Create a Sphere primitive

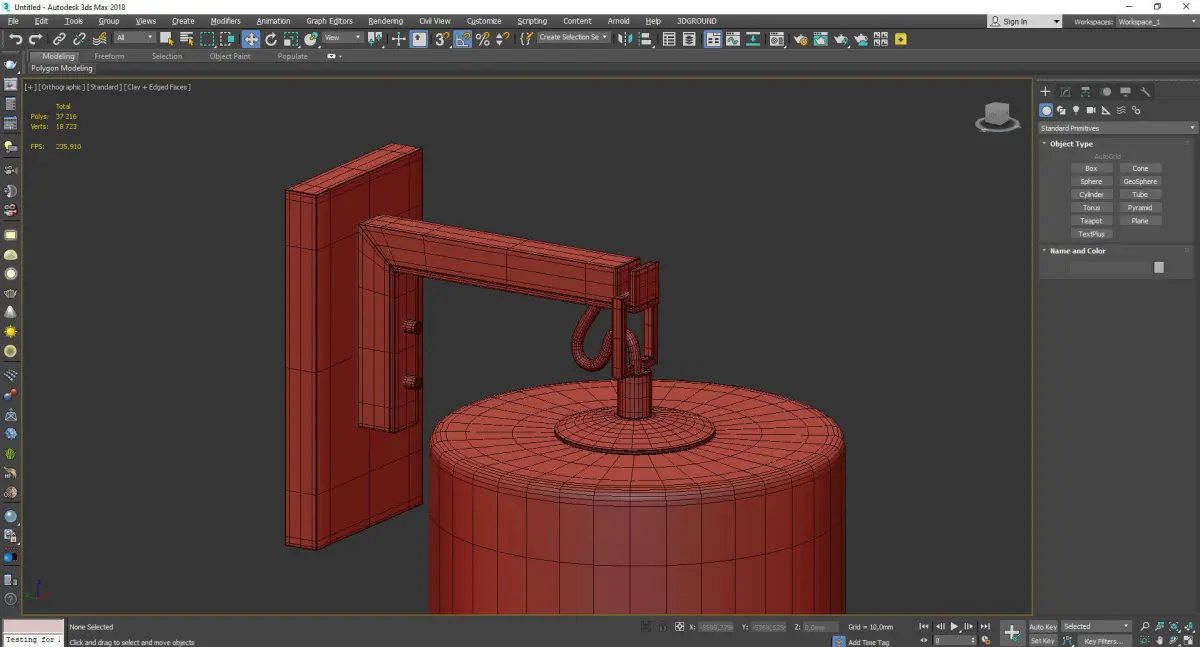(1091, 181)
